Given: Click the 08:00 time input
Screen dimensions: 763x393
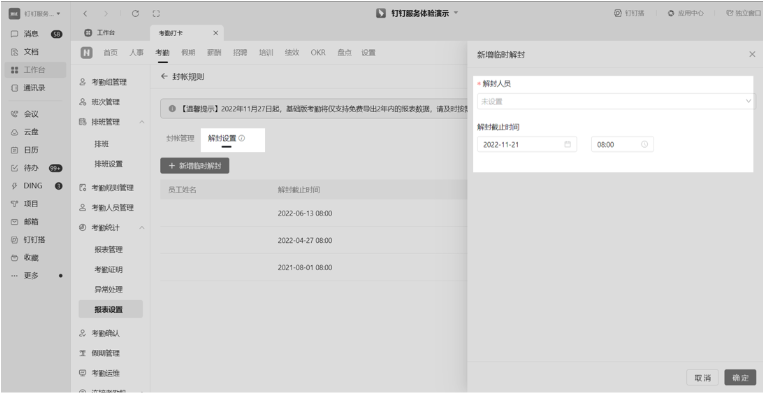Looking at the screenshot, I should click(x=622, y=144).
